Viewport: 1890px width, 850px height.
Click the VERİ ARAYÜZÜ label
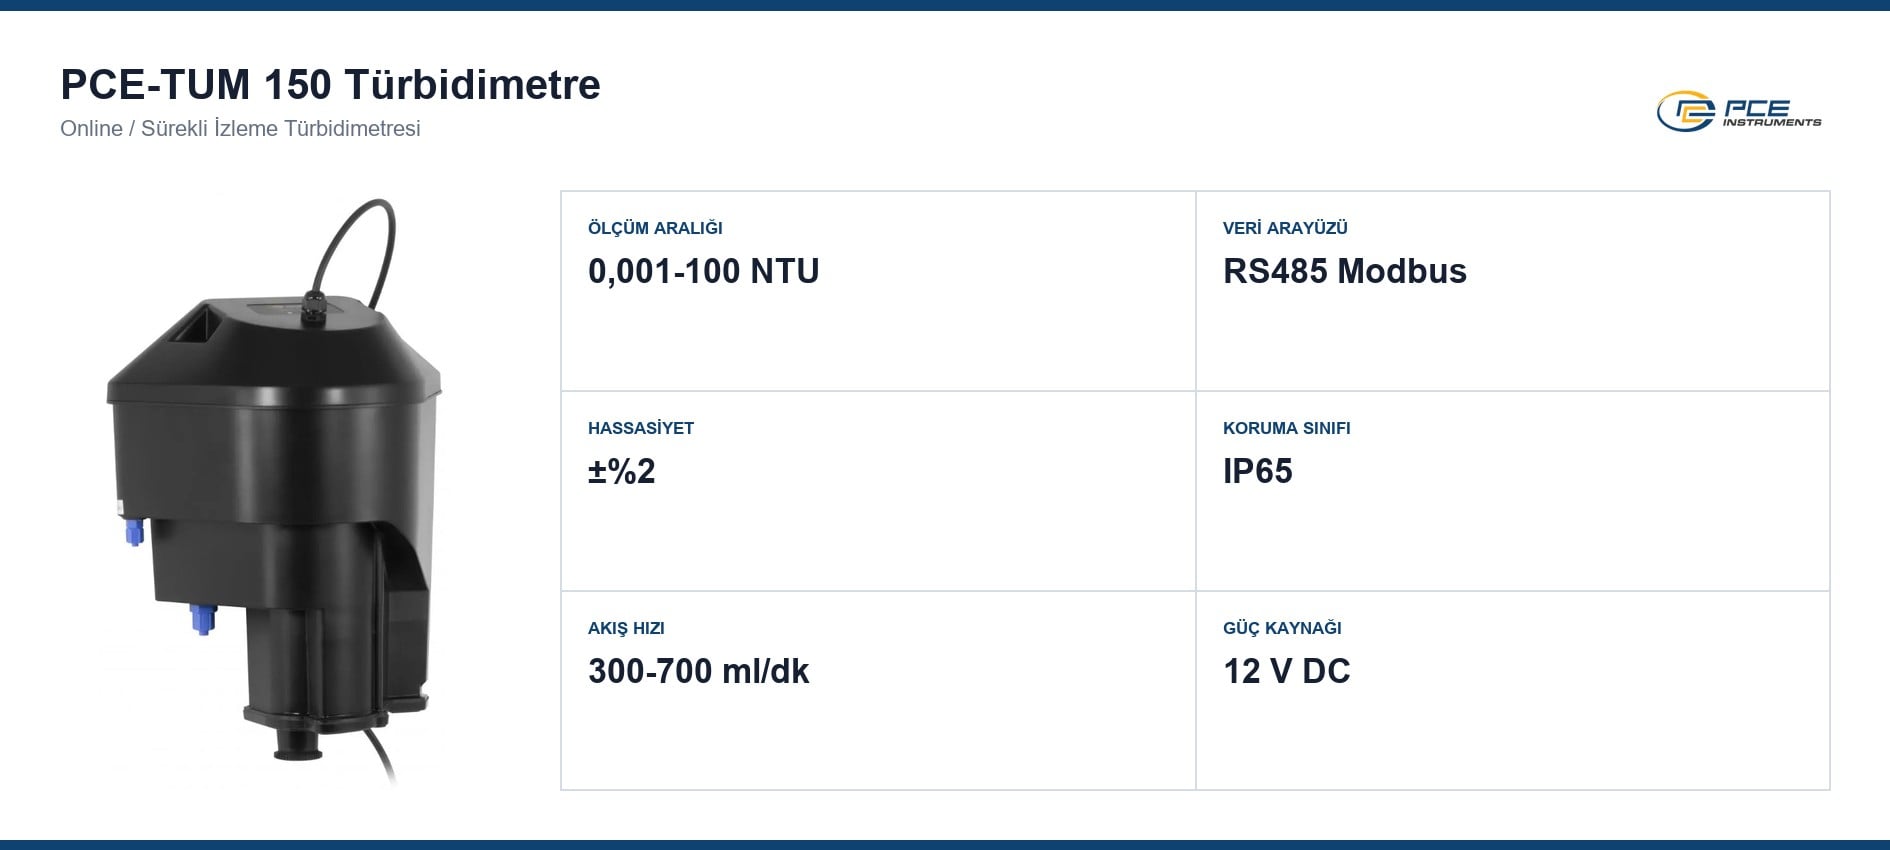[1285, 228]
